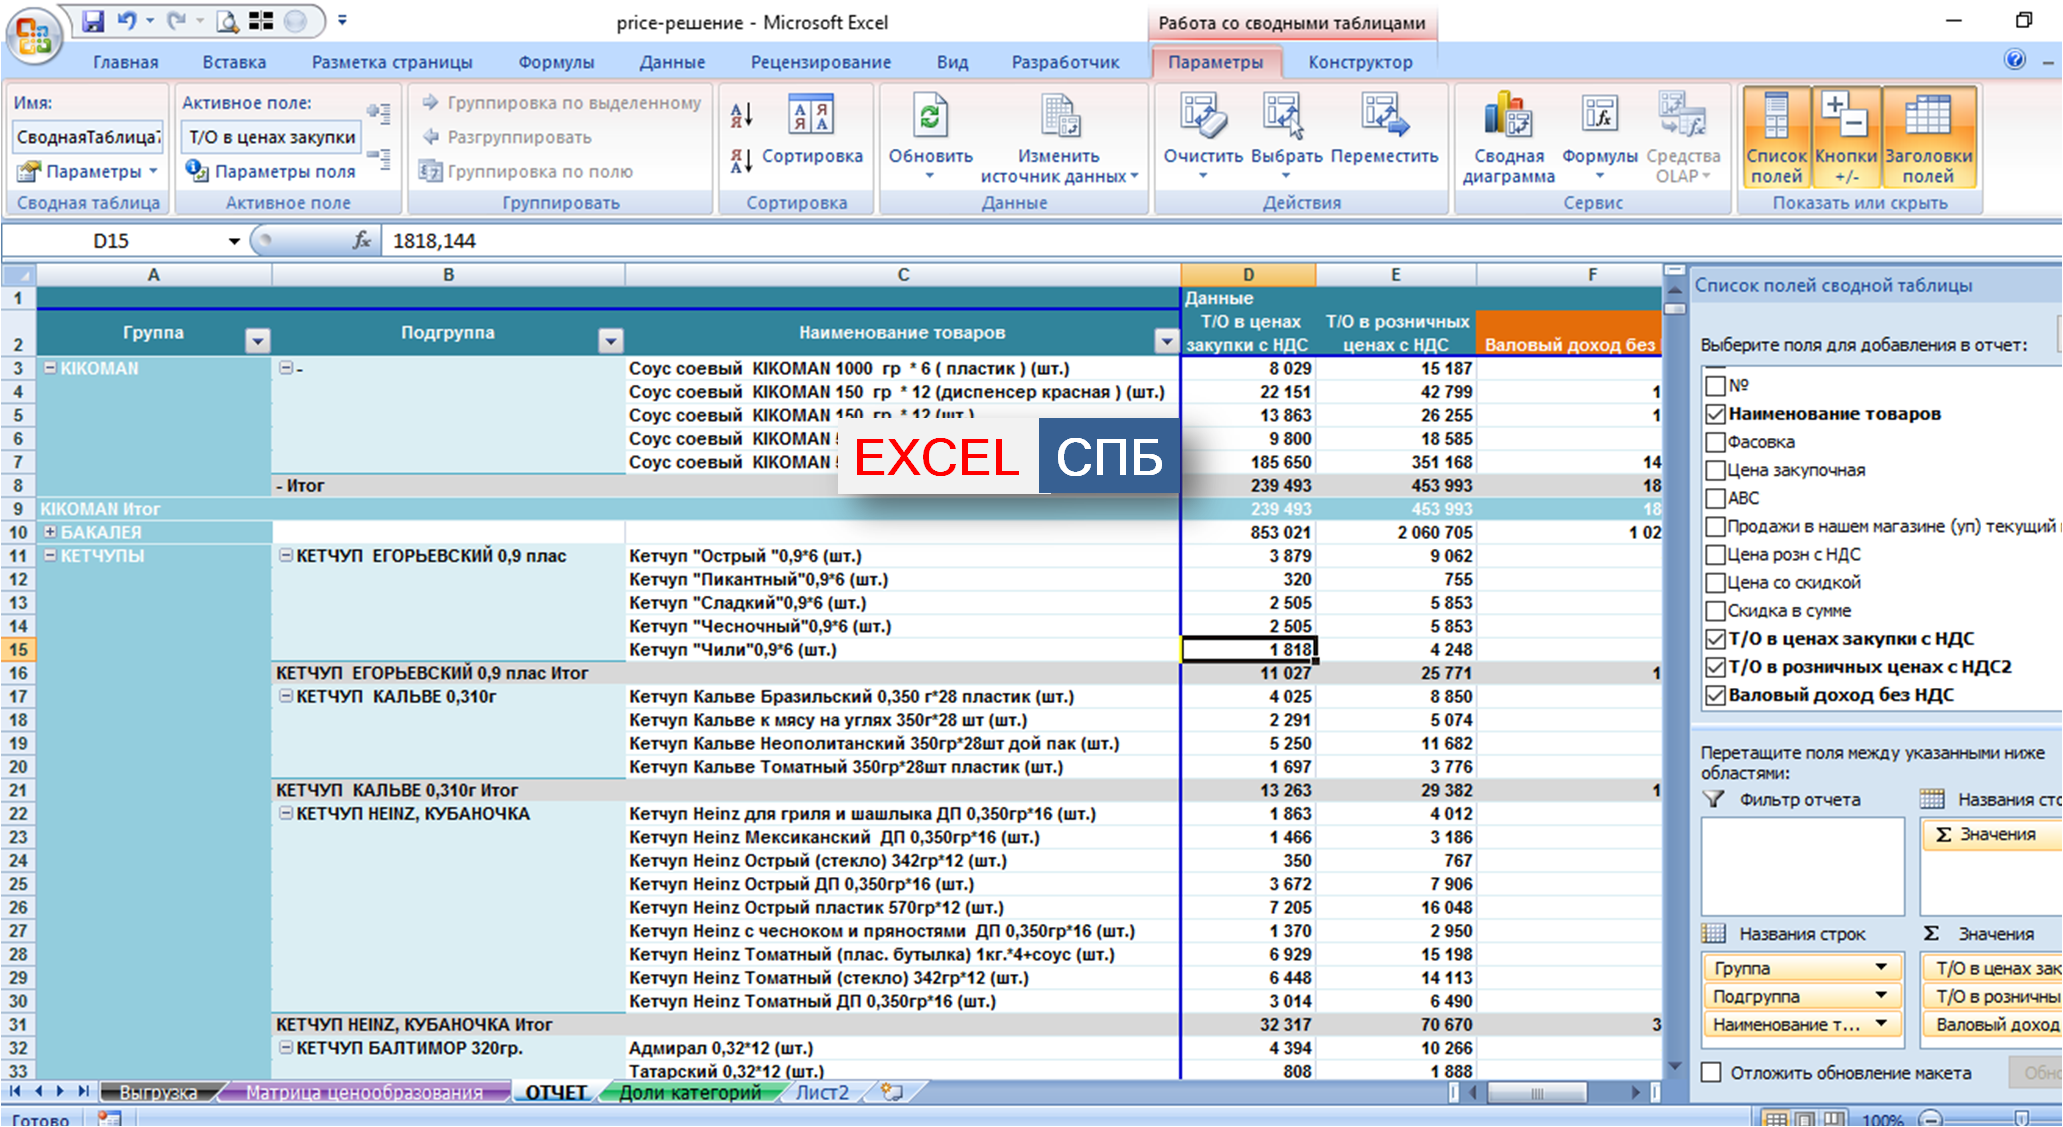Viewport: 2063px width, 1127px height.
Task: Open the Группа column filter dropdown
Action: coord(258,341)
